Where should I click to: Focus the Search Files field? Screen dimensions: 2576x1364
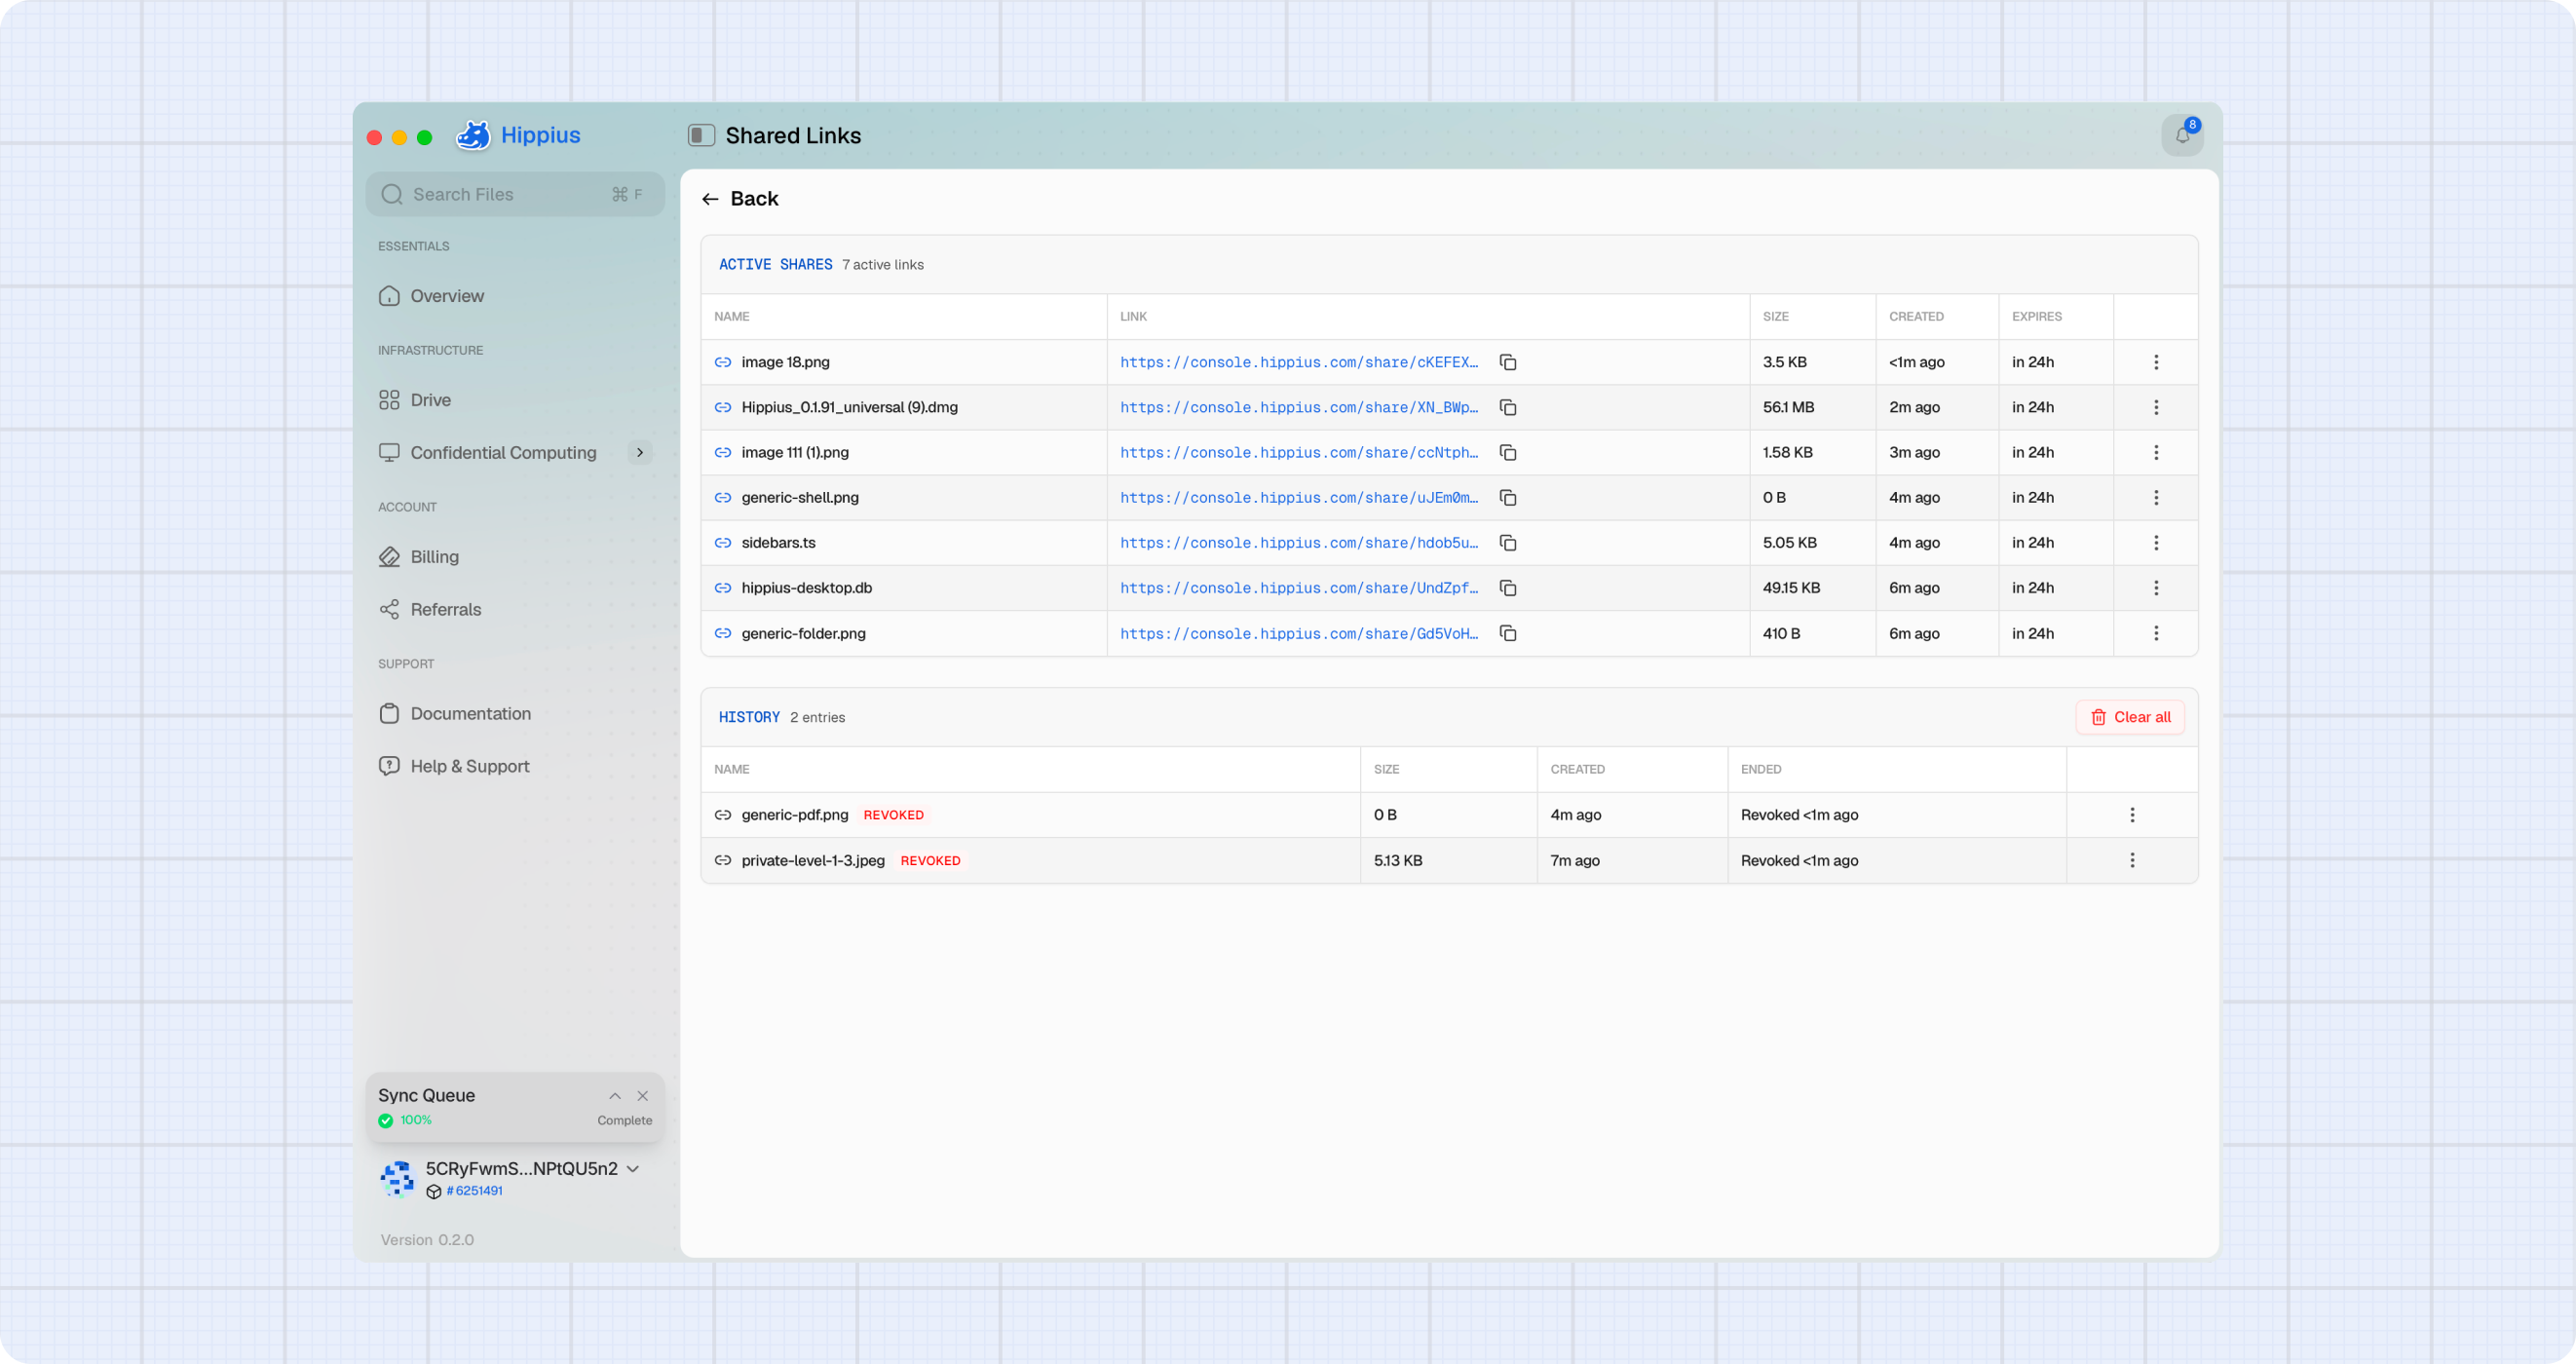(x=515, y=194)
